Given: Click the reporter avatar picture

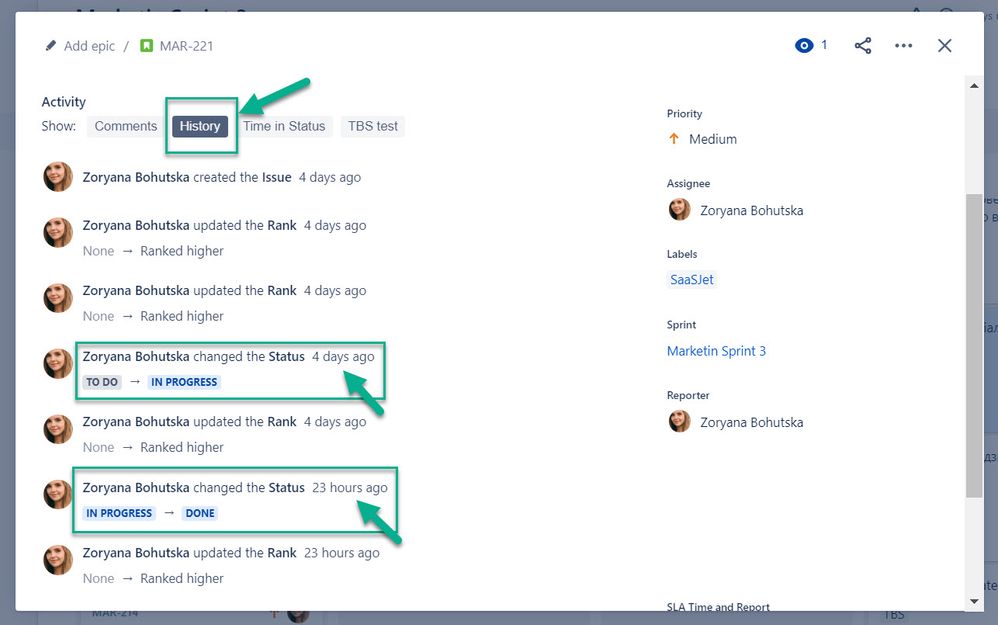Looking at the screenshot, I should (680, 421).
